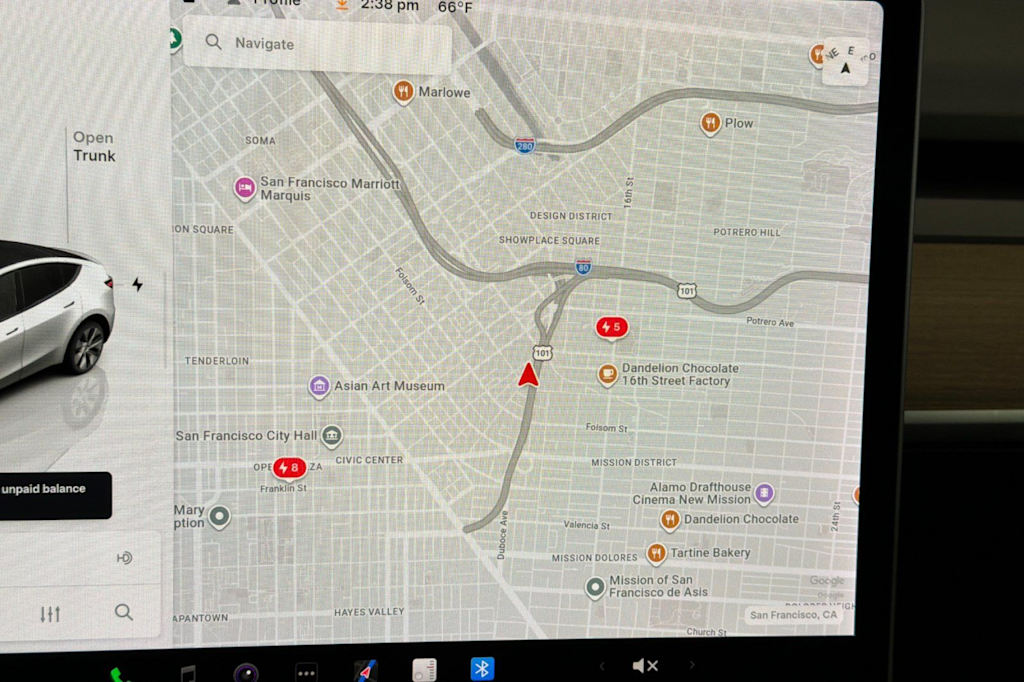Tap the 2:38 pm clock
The height and width of the screenshot is (682, 1024).
pyautogui.click(x=389, y=6)
